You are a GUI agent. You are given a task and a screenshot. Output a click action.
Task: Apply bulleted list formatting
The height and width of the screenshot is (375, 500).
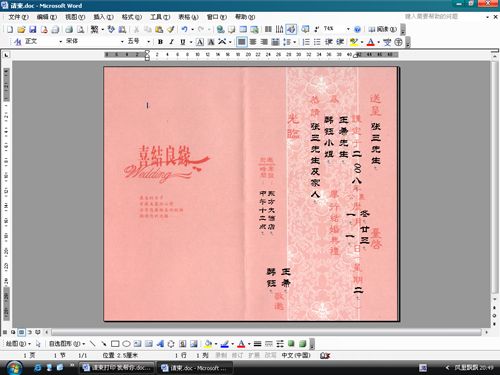coord(317,42)
